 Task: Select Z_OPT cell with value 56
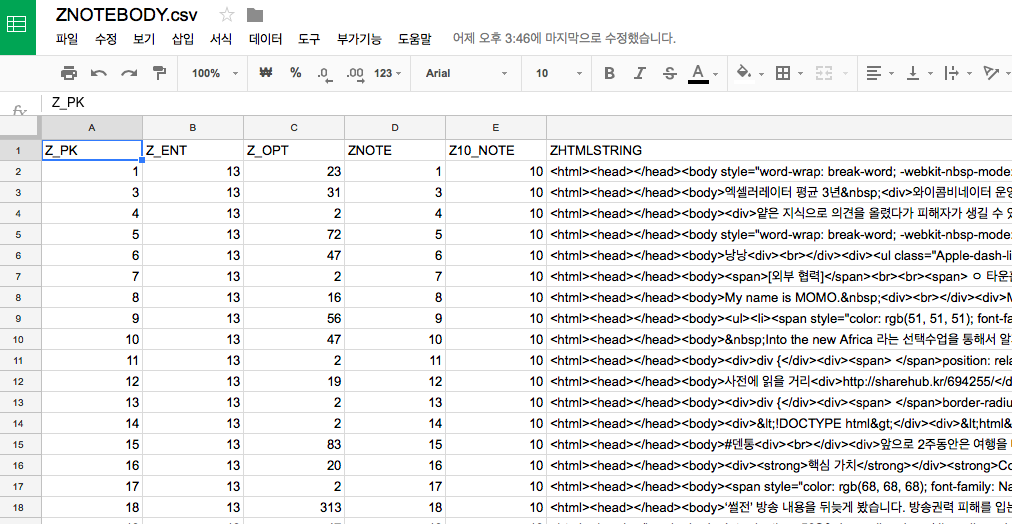(x=294, y=318)
